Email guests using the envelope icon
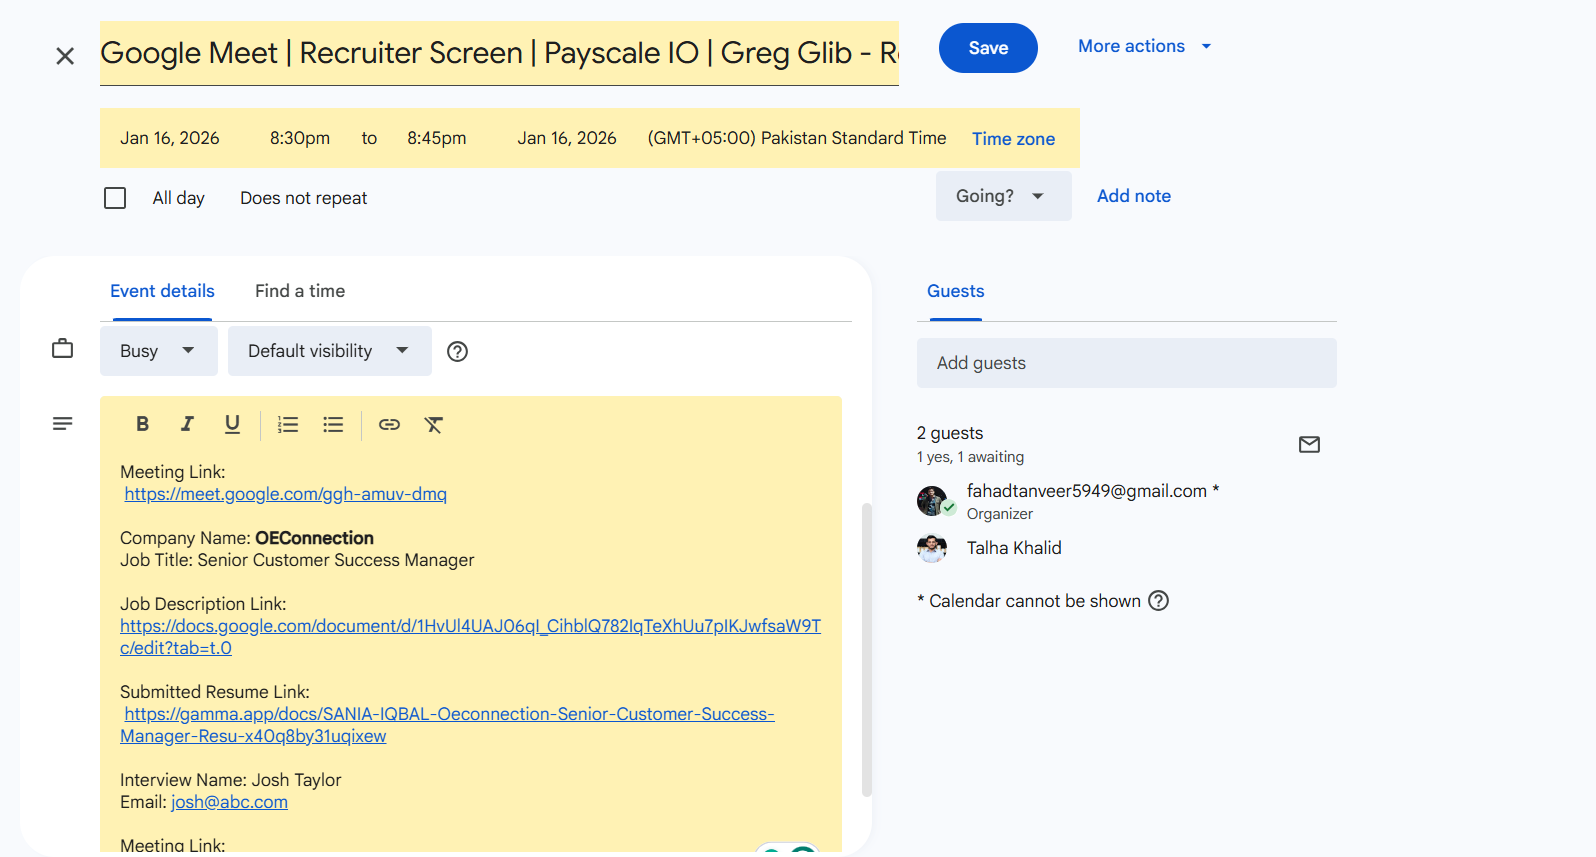Image resolution: width=1596 pixels, height=857 pixels. point(1309,444)
